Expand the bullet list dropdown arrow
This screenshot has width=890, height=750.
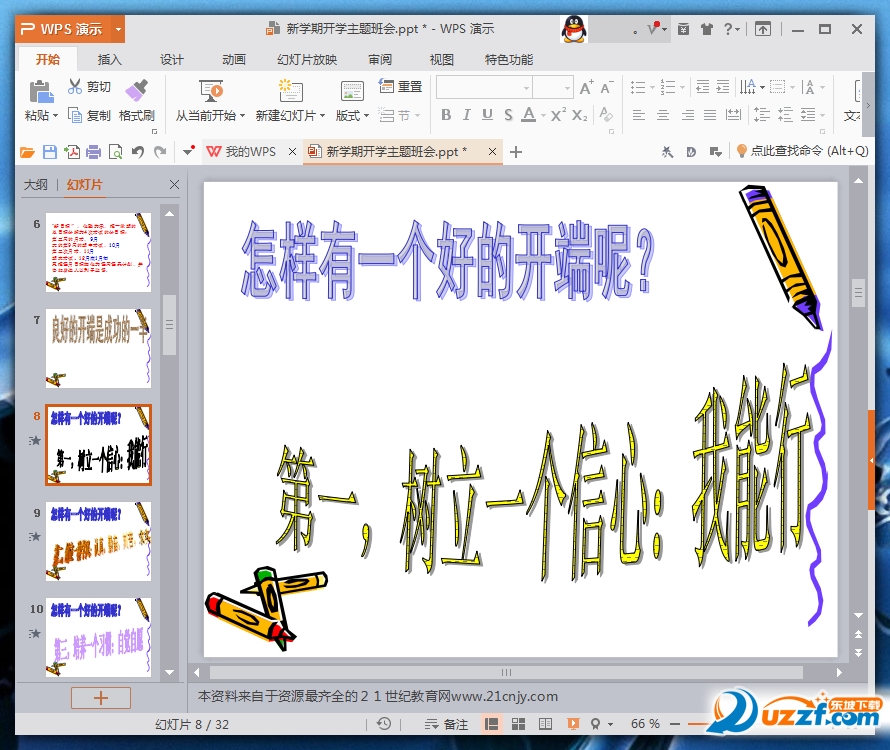pos(652,87)
